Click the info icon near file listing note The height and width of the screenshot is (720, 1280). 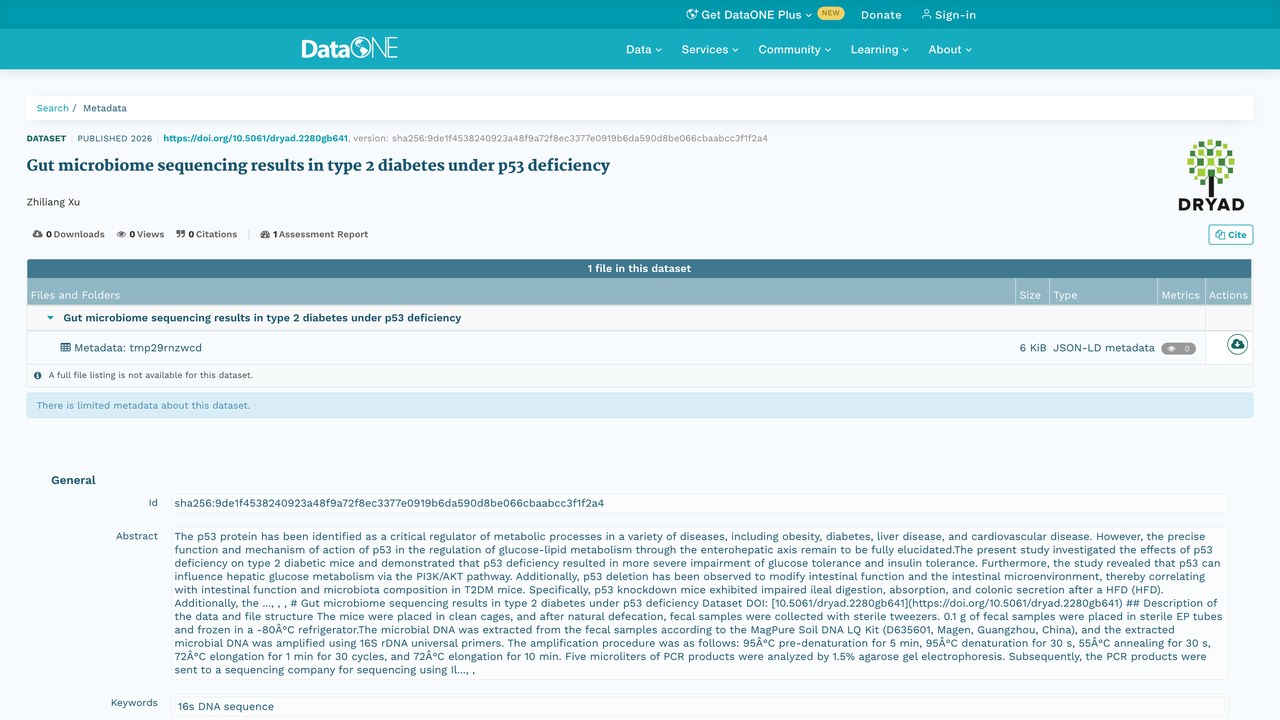(38, 376)
